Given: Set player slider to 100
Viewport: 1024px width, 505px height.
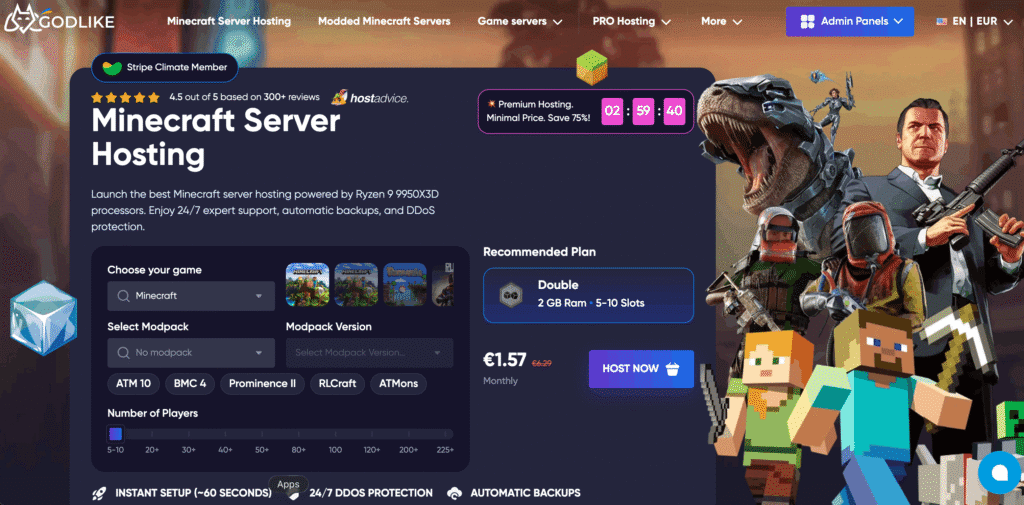Looking at the screenshot, I should (335, 450).
